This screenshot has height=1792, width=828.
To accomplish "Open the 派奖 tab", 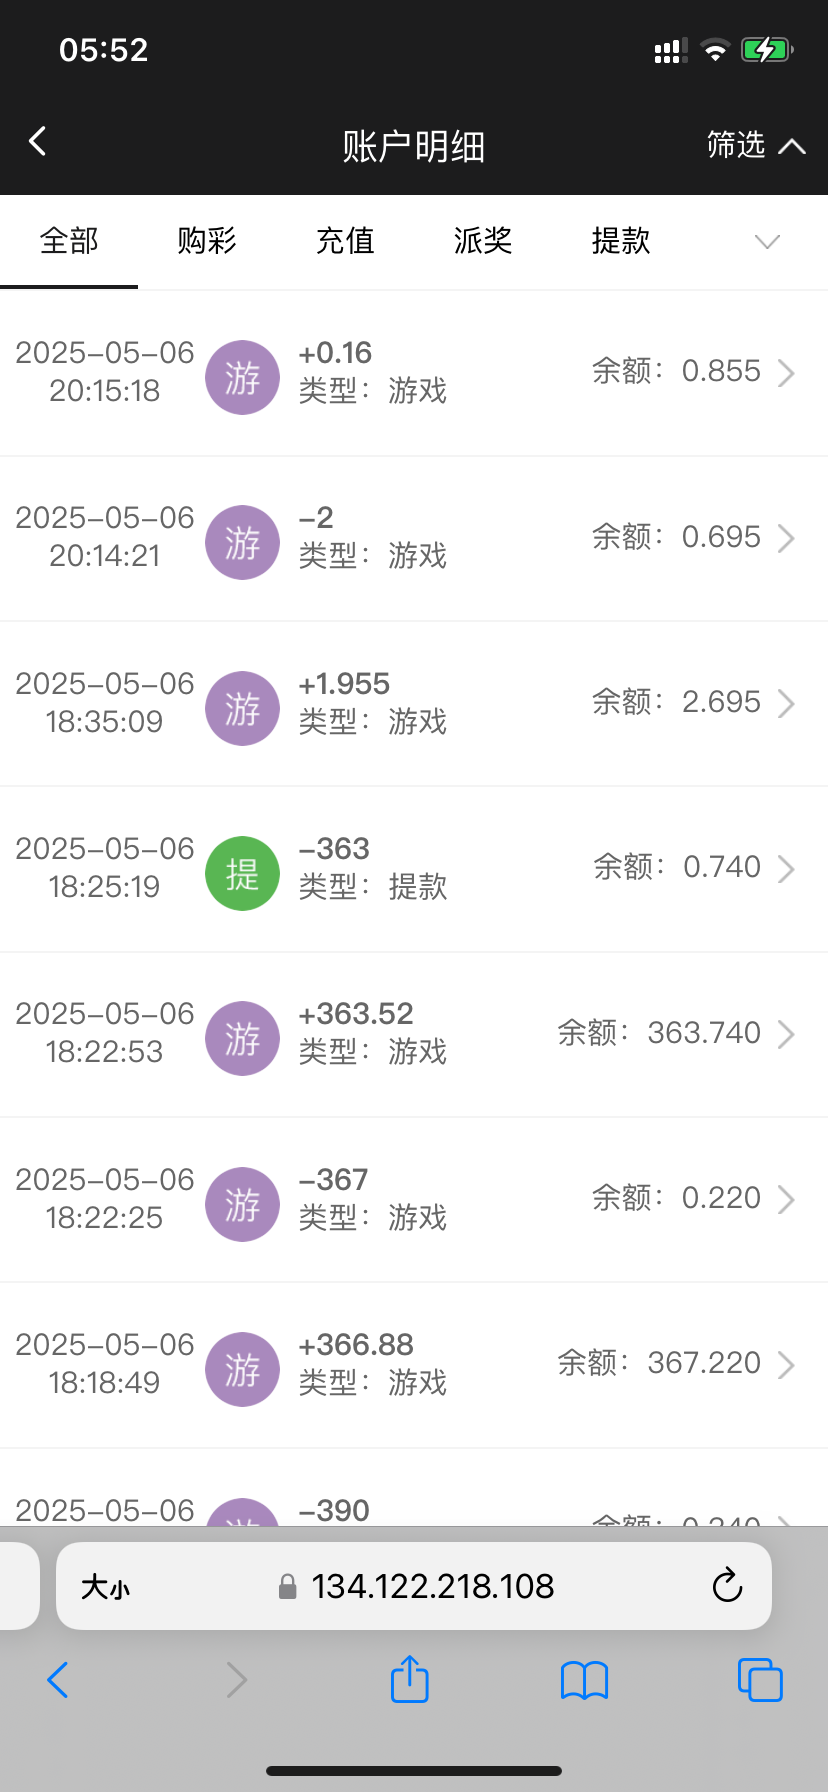I will [x=483, y=241].
